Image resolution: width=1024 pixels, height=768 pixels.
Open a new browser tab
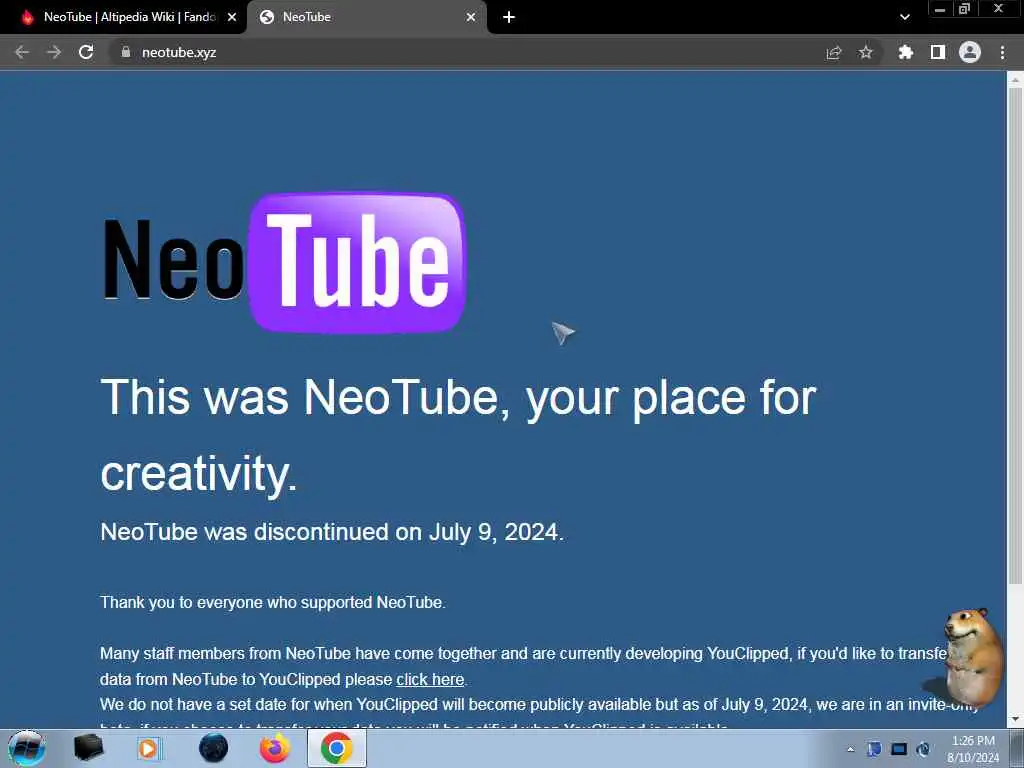tap(509, 18)
